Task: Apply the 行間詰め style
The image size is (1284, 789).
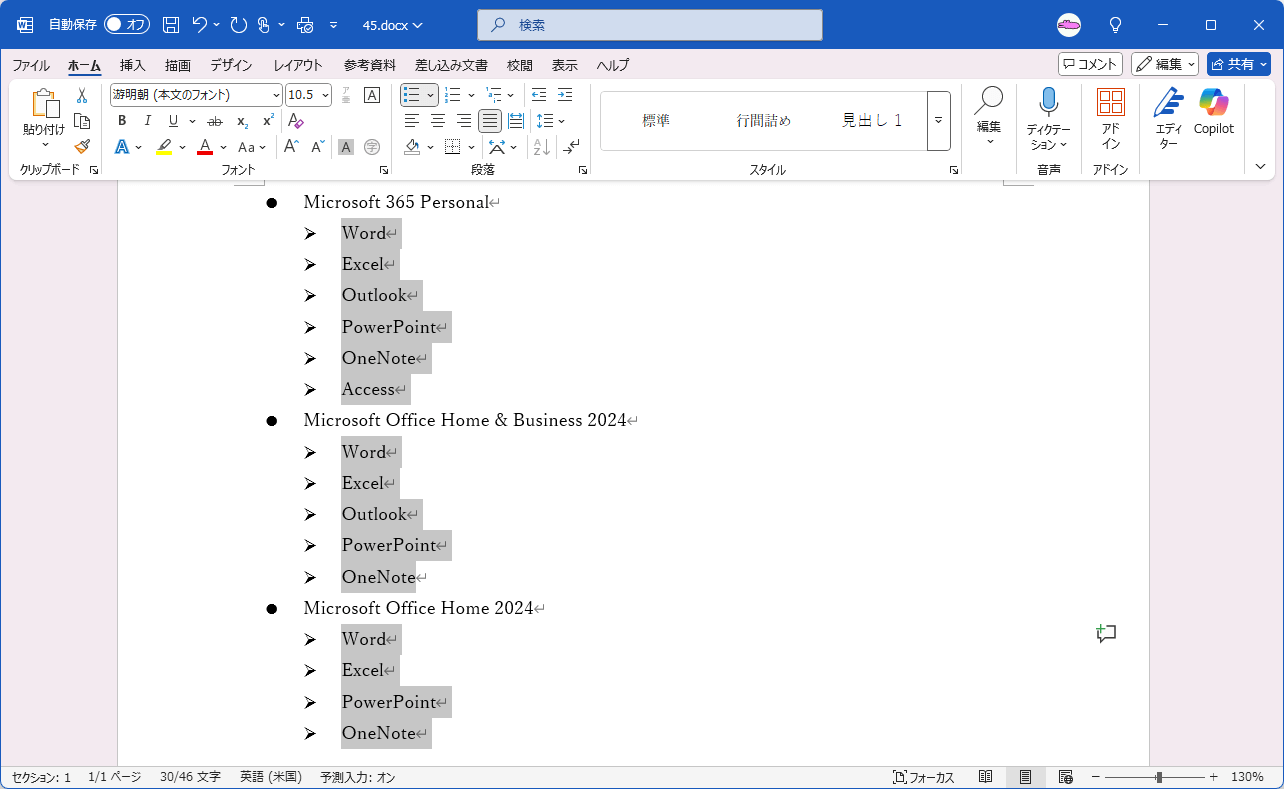Action: click(x=764, y=121)
